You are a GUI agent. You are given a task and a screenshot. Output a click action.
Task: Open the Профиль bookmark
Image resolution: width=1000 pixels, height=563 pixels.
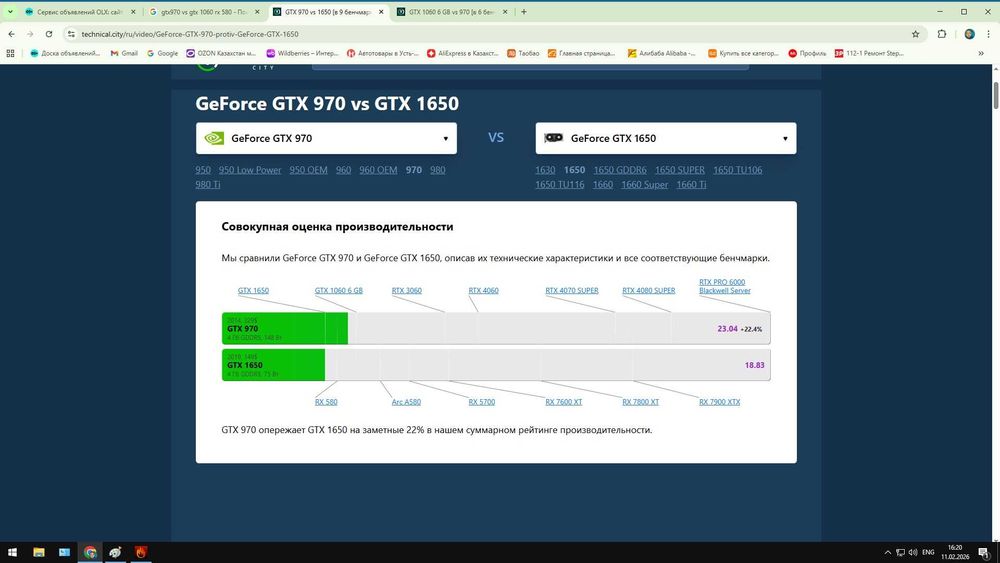coord(807,54)
